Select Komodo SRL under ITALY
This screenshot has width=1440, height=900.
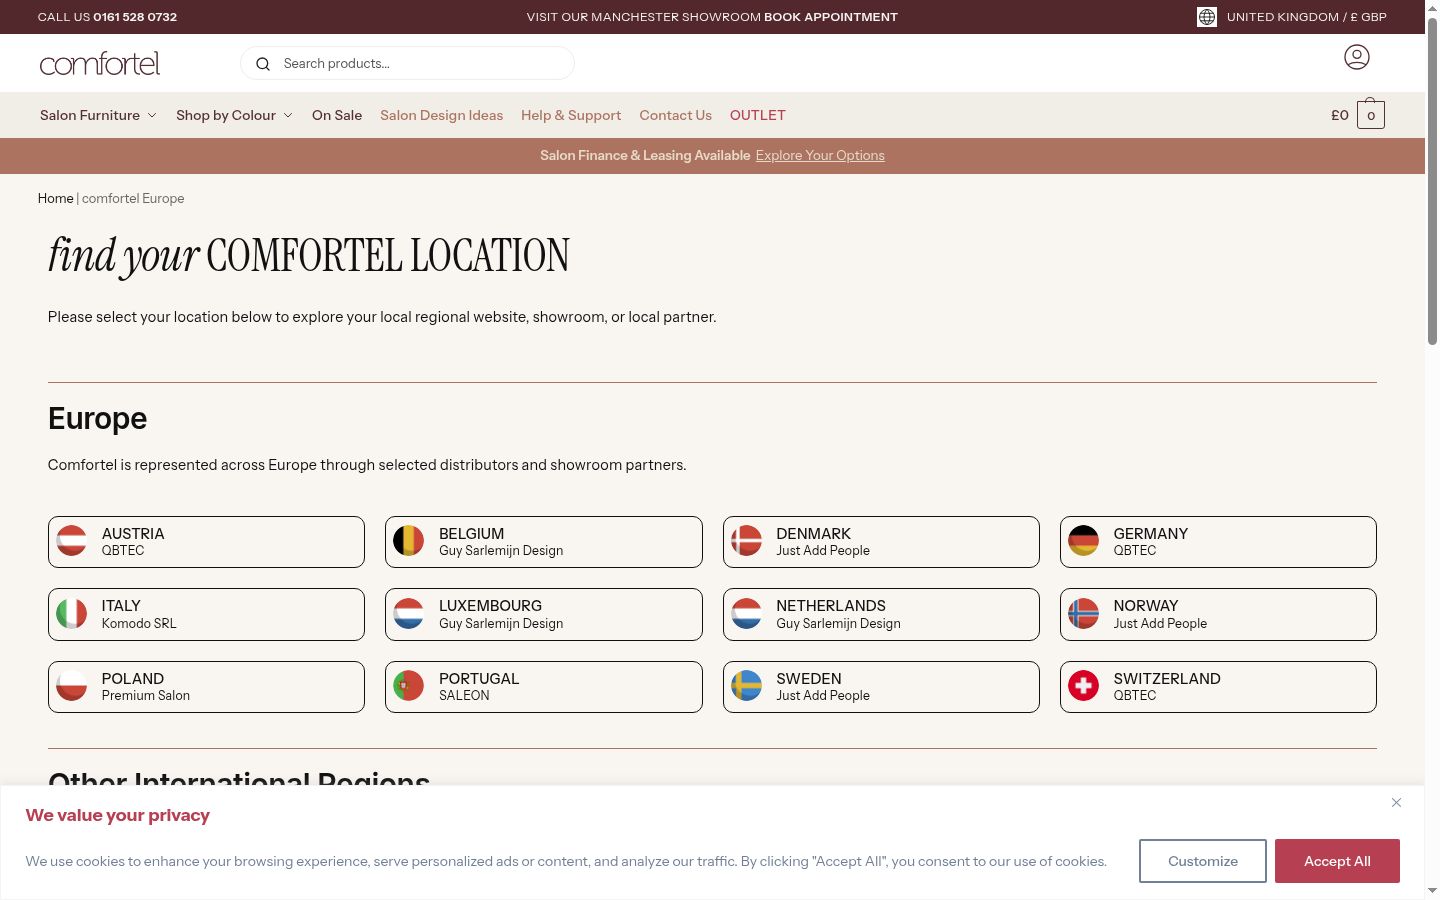[139, 623]
